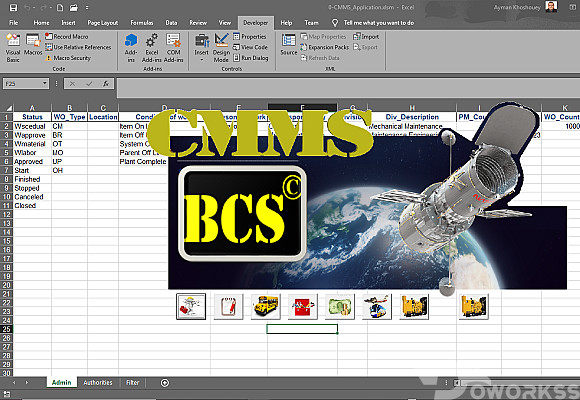This screenshot has height=400, width=580.
Task: Toggle Design Mode
Action: tap(221, 47)
